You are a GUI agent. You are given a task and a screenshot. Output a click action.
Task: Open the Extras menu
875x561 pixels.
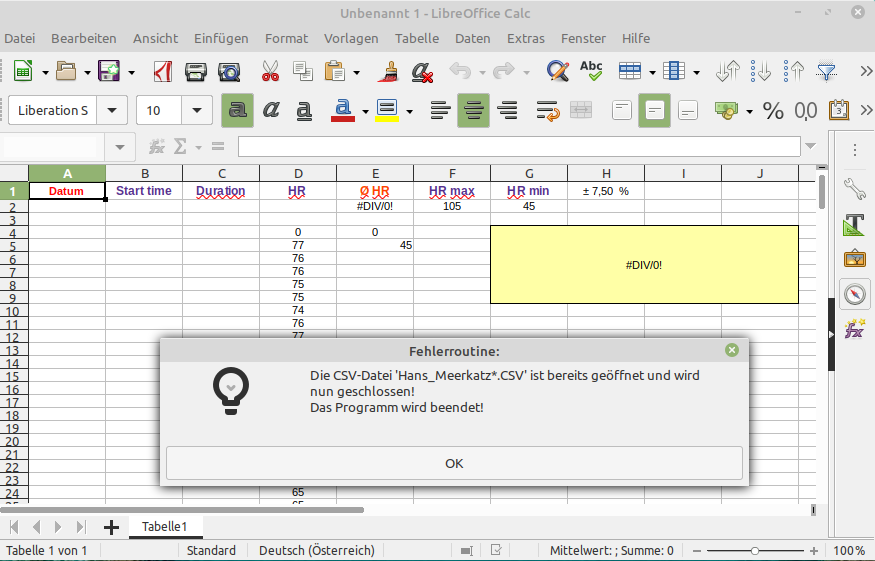pos(526,39)
